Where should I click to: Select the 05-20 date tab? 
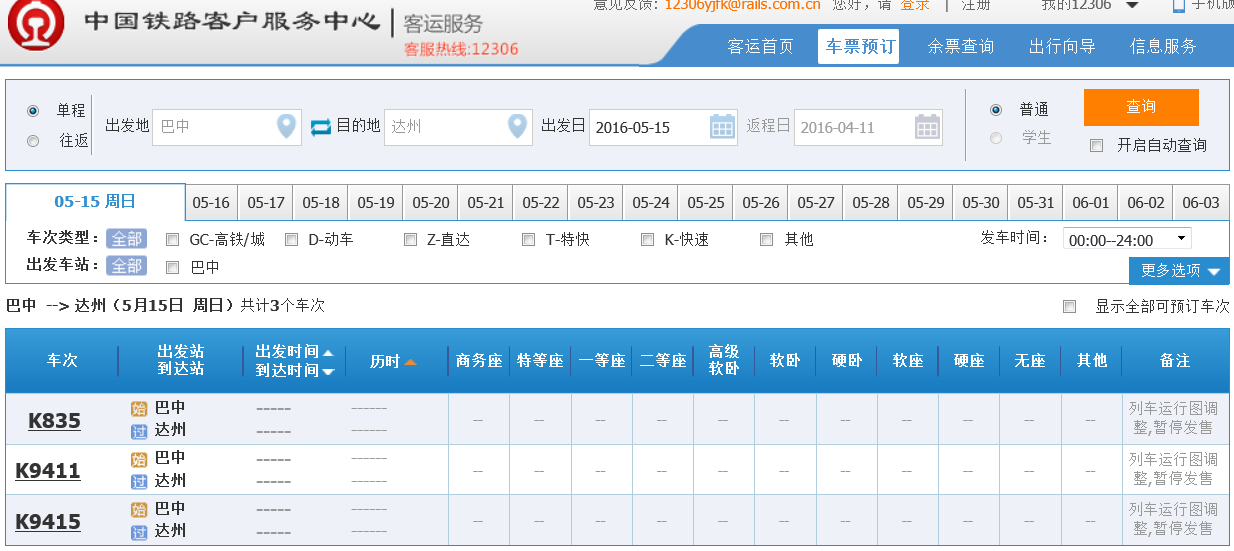[x=430, y=203]
